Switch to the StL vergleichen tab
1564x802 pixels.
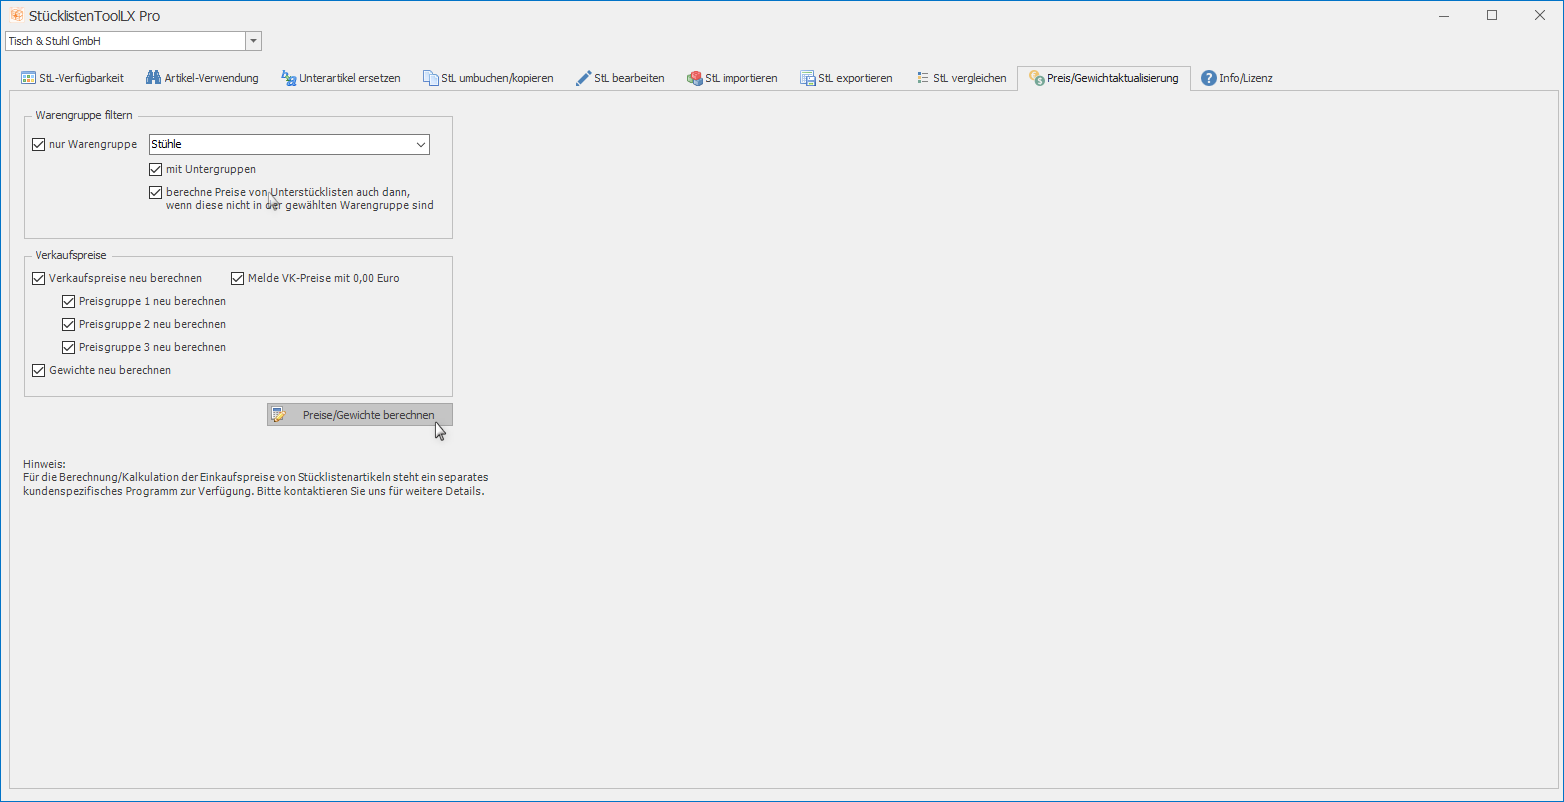tap(961, 78)
